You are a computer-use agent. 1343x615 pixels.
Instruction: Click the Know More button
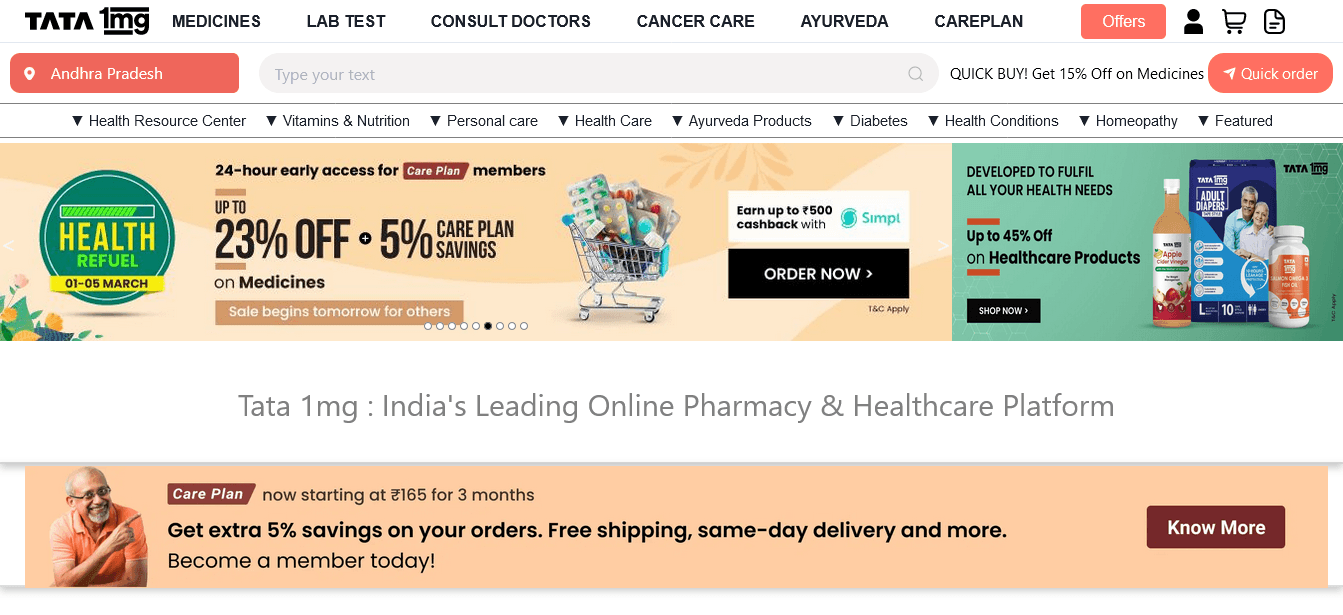click(1216, 527)
